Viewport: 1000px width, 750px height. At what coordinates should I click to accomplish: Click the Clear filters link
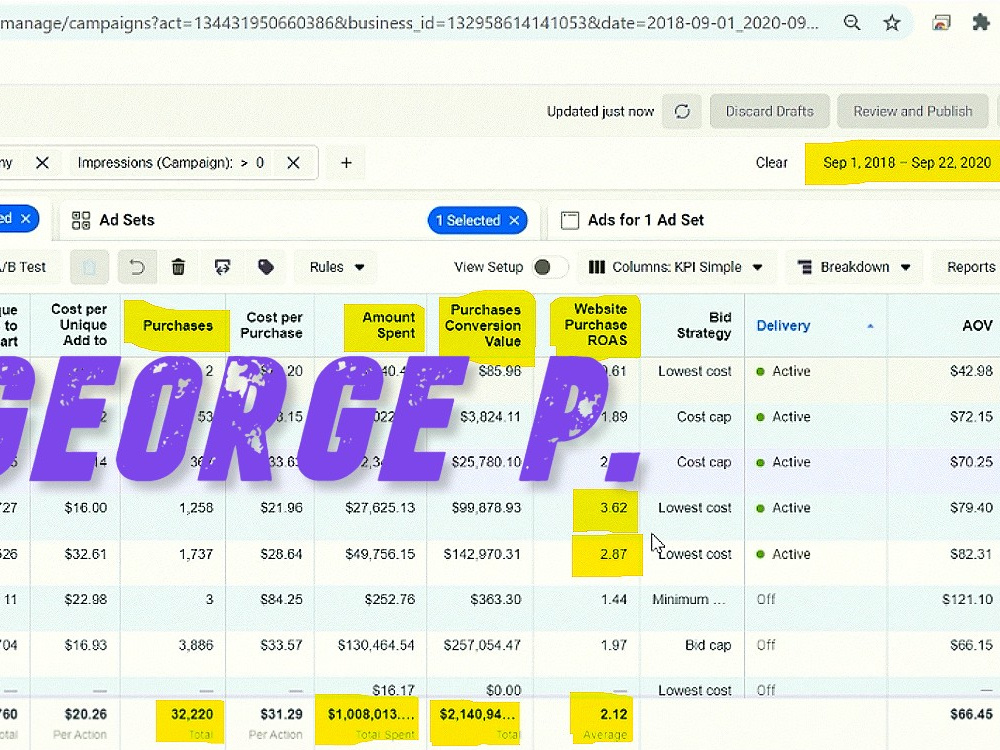[772, 163]
